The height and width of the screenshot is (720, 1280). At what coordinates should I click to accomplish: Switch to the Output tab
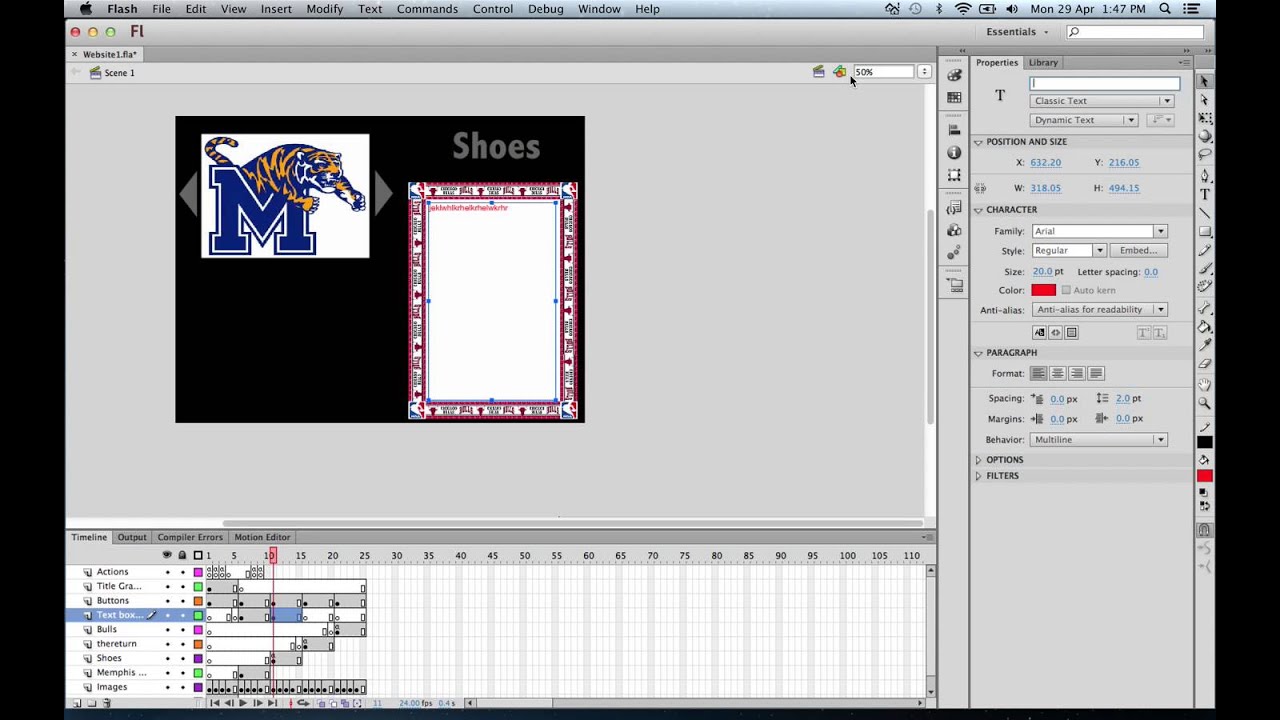pyautogui.click(x=132, y=537)
